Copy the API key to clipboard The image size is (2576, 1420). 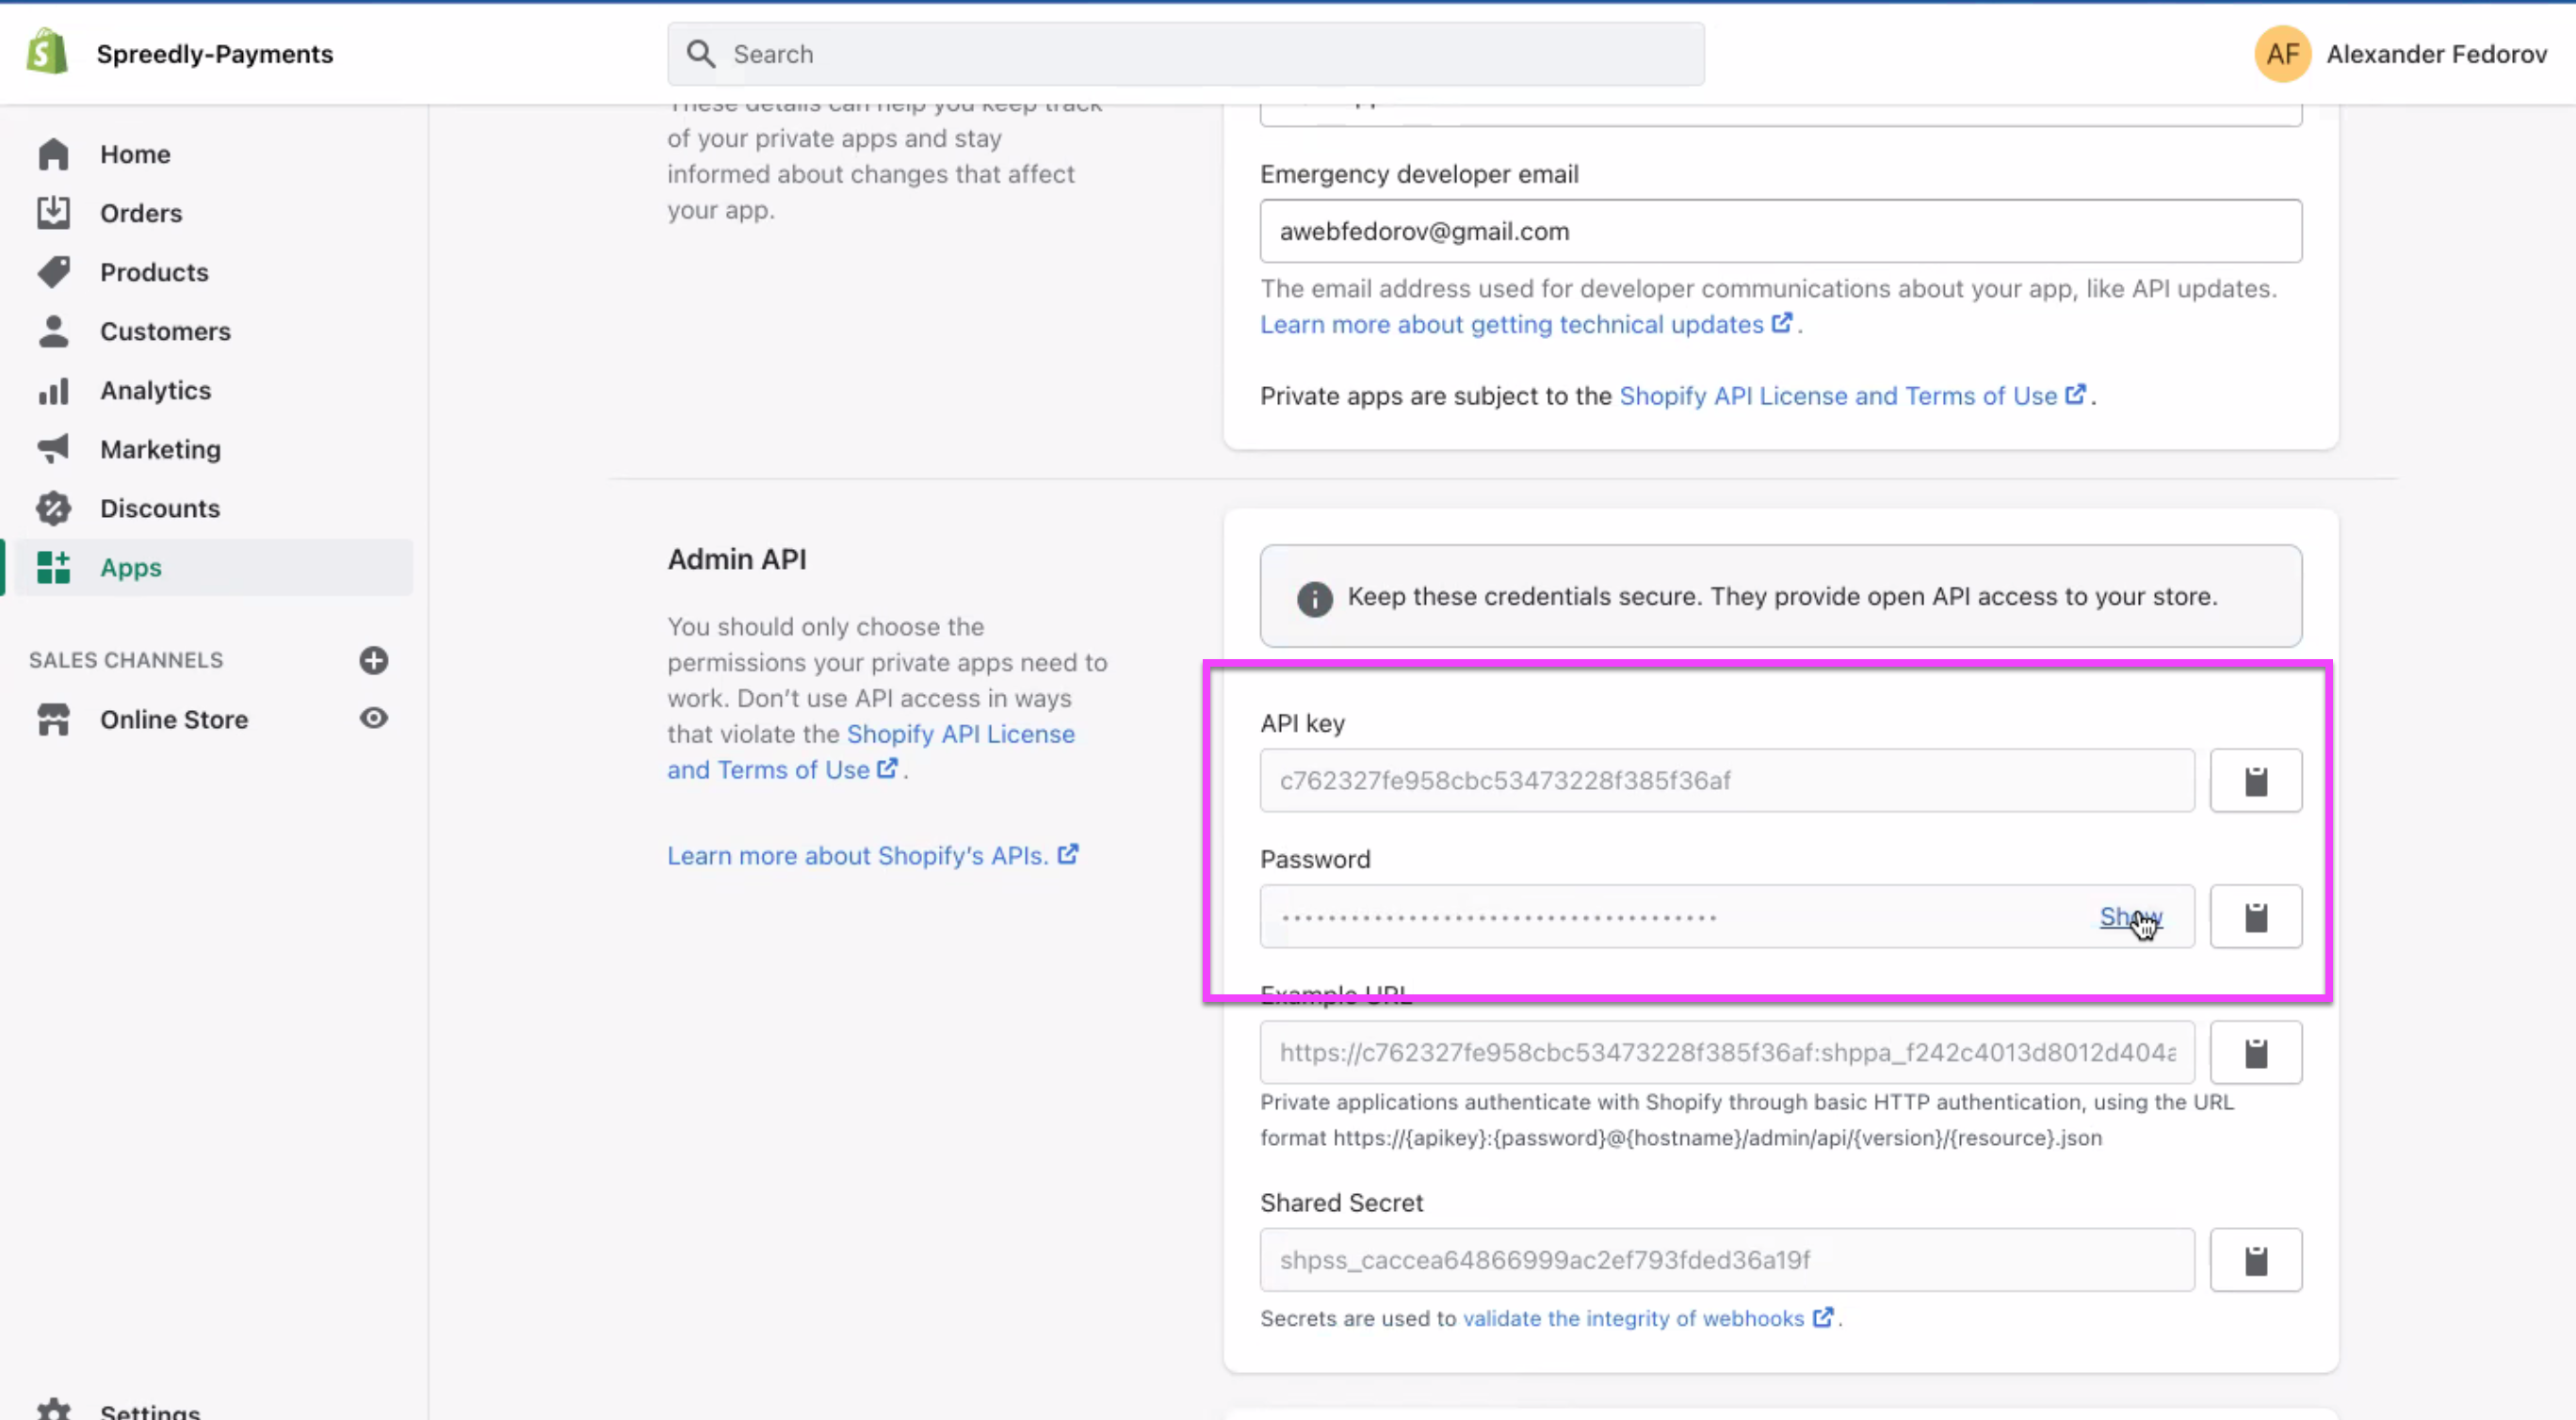pyautogui.click(x=2255, y=781)
